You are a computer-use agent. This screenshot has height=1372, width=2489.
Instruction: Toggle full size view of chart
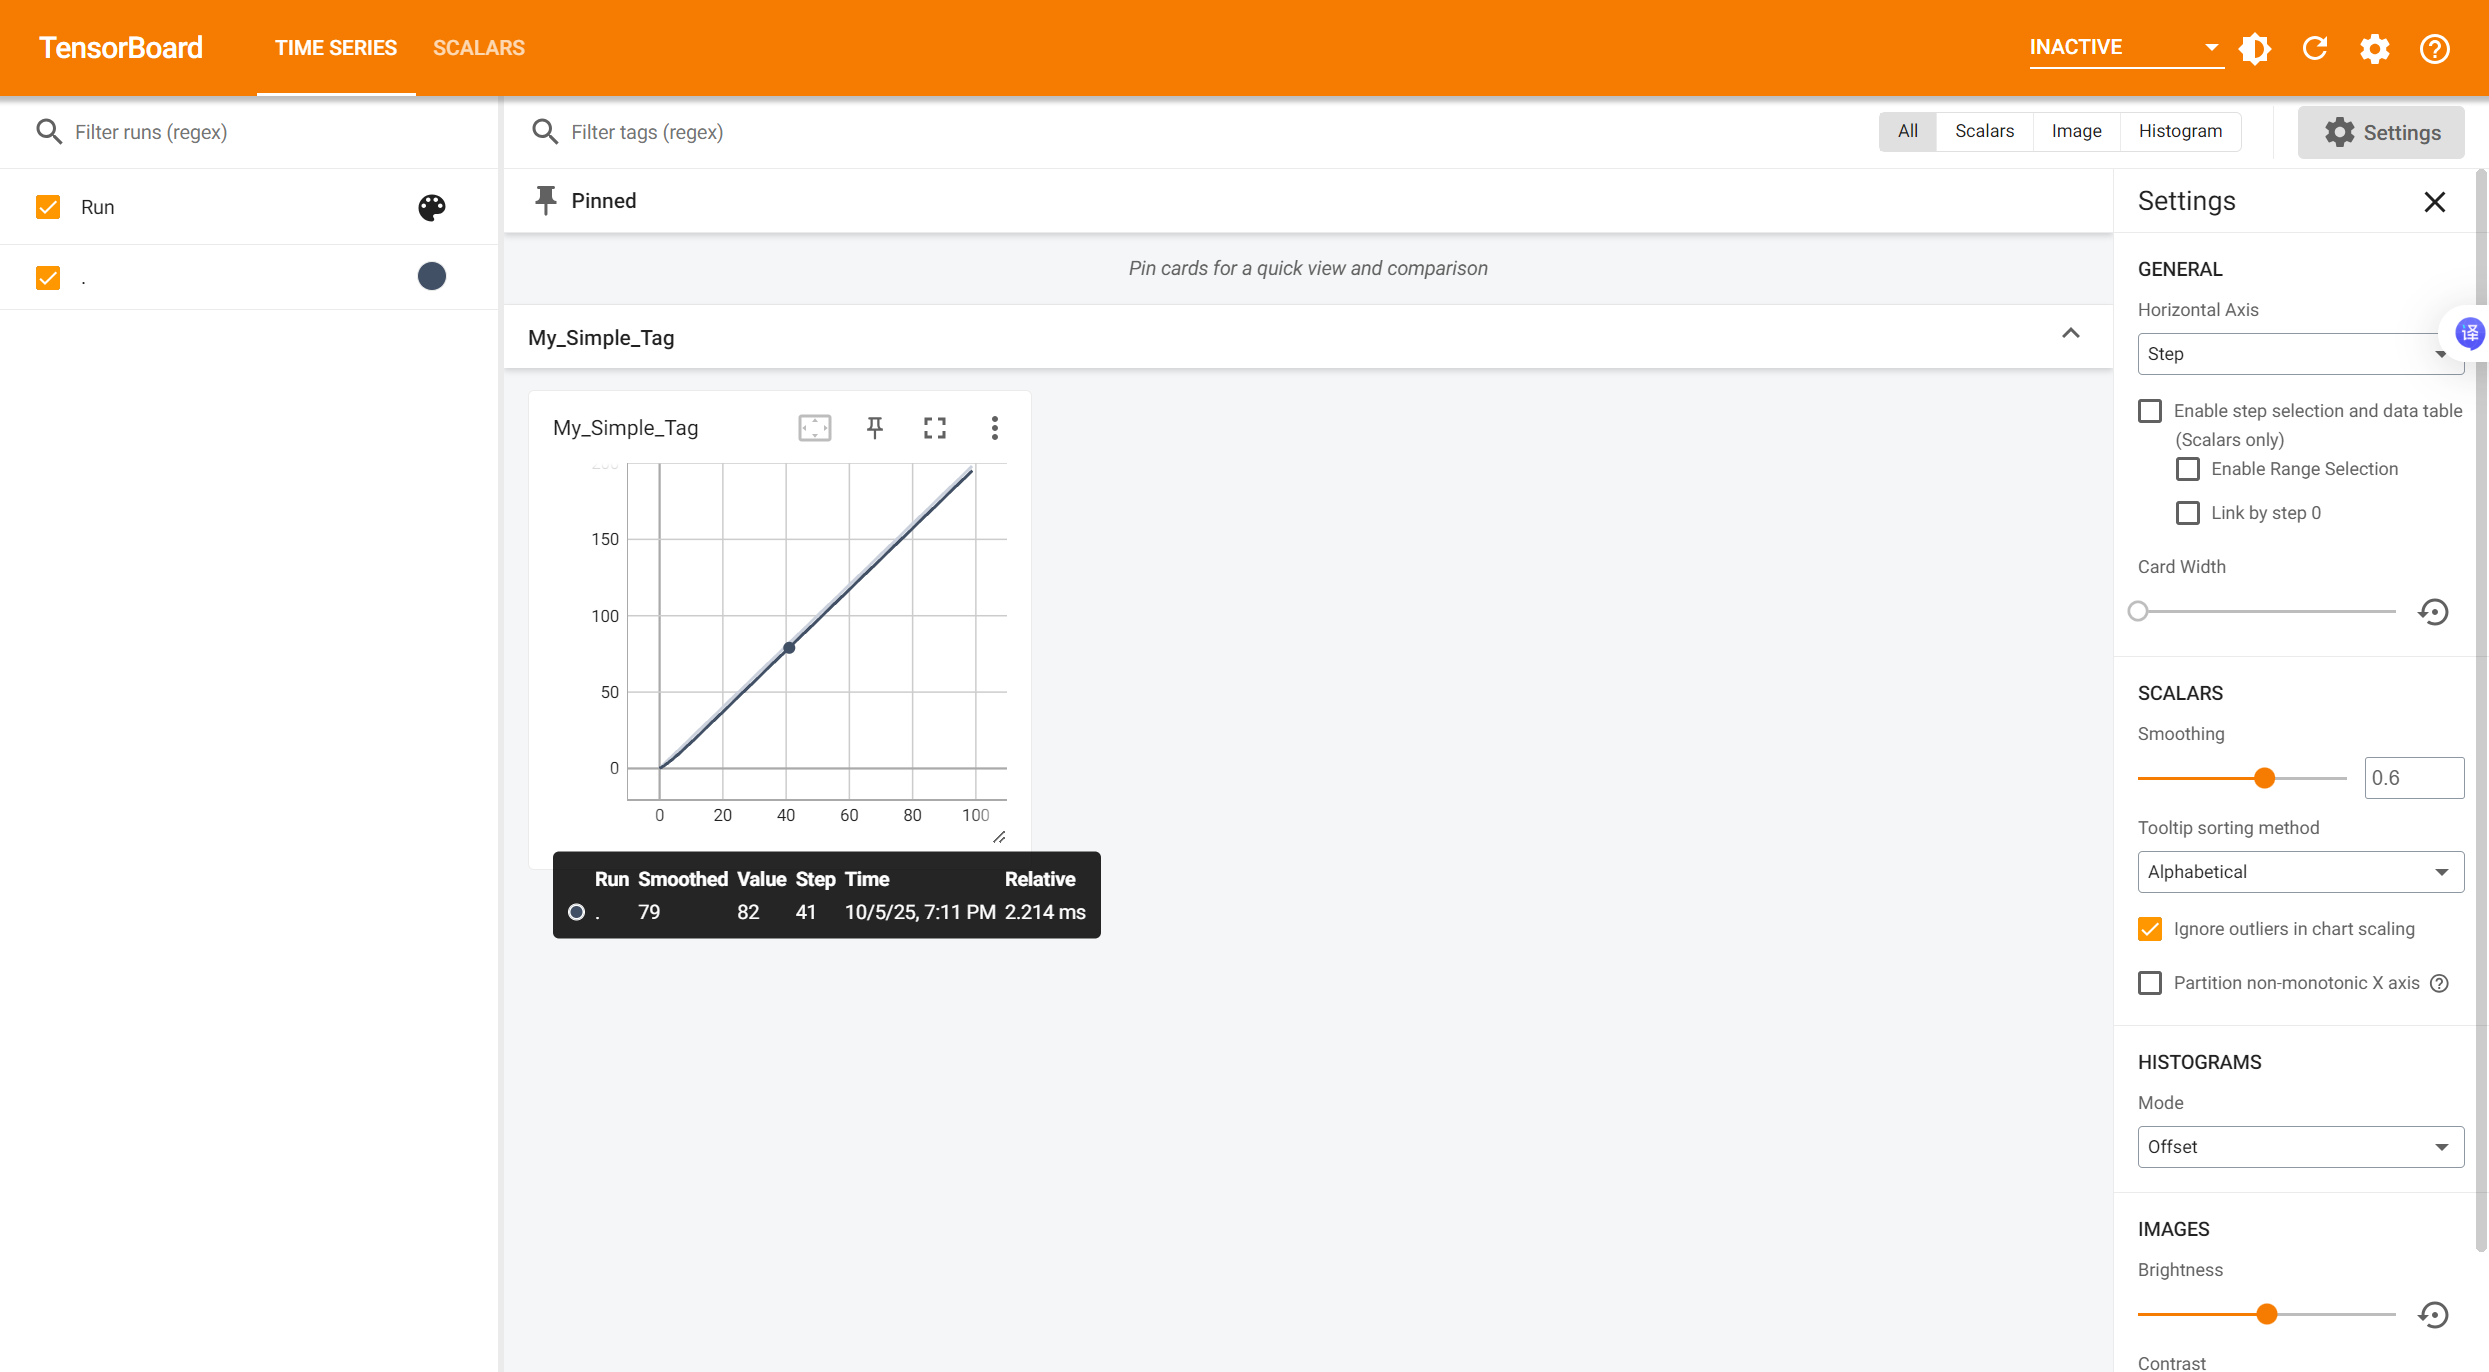[935, 428]
